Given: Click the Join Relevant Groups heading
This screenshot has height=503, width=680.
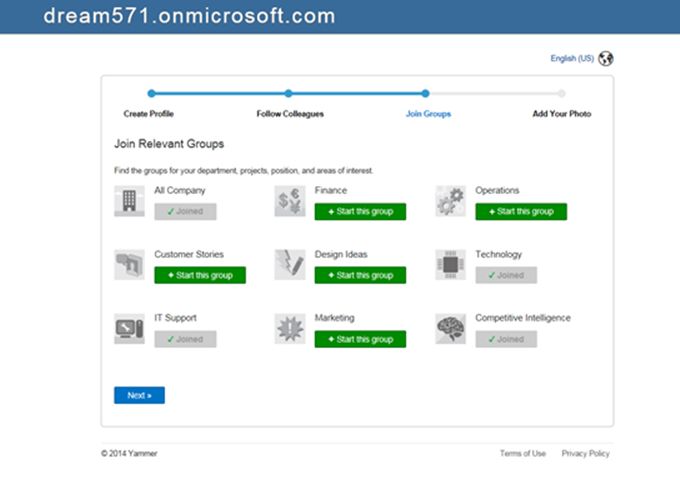Looking at the screenshot, I should [169, 144].
